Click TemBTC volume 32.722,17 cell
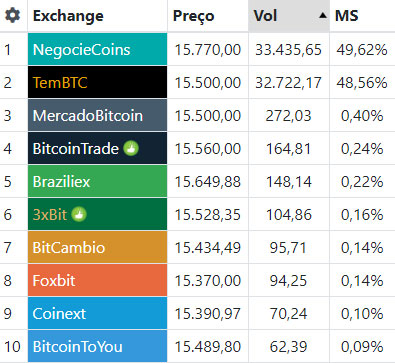This screenshot has height=363, width=395. [x=289, y=82]
